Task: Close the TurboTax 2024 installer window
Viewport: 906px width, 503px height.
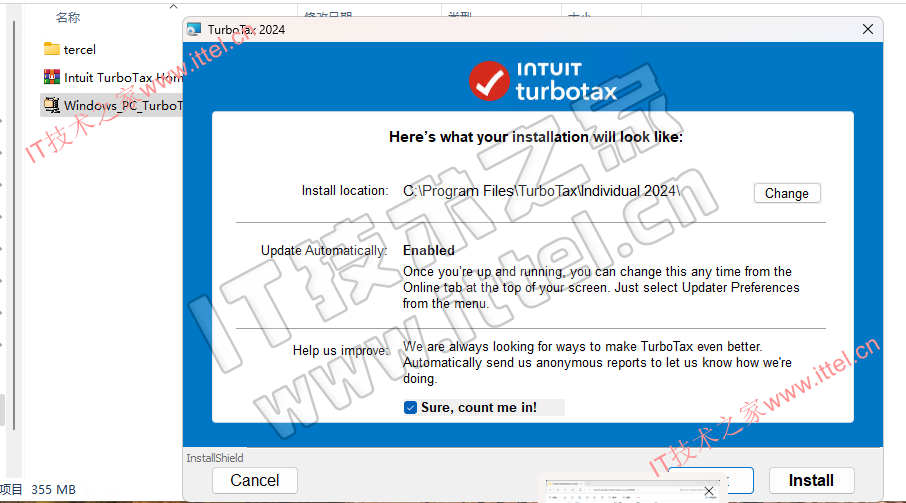Action: (868, 29)
